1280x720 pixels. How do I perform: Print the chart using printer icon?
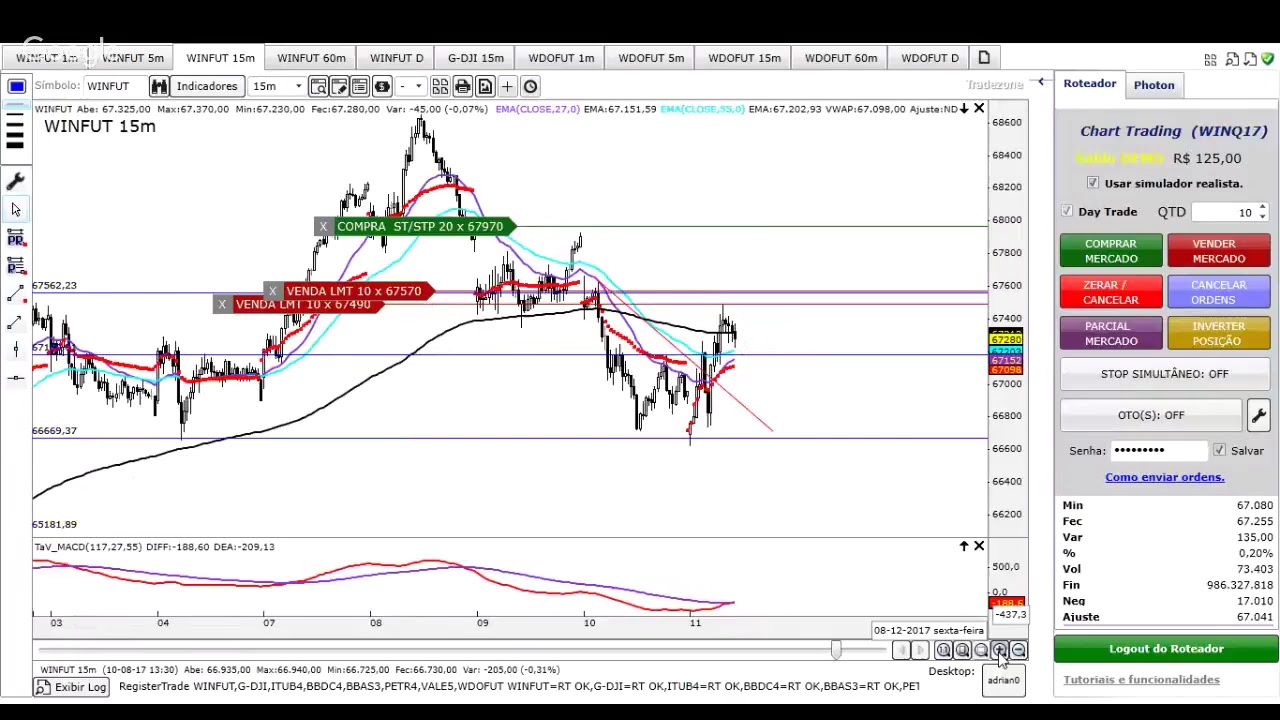[x=462, y=86]
